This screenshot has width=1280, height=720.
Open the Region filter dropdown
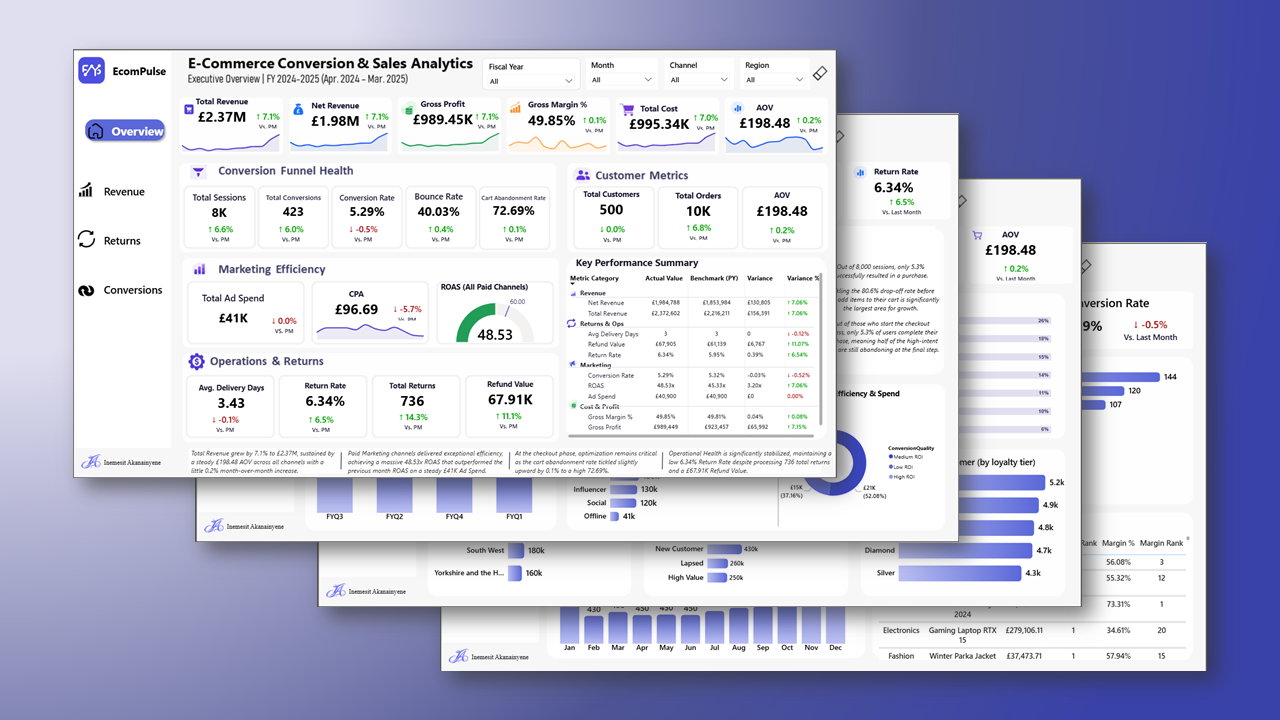click(774, 80)
